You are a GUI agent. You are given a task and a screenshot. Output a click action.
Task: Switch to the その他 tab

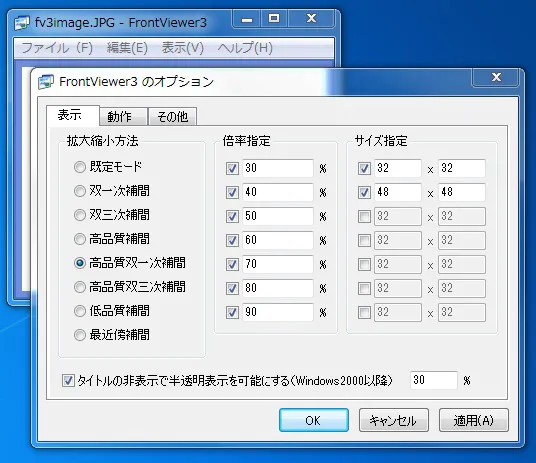pos(172,117)
